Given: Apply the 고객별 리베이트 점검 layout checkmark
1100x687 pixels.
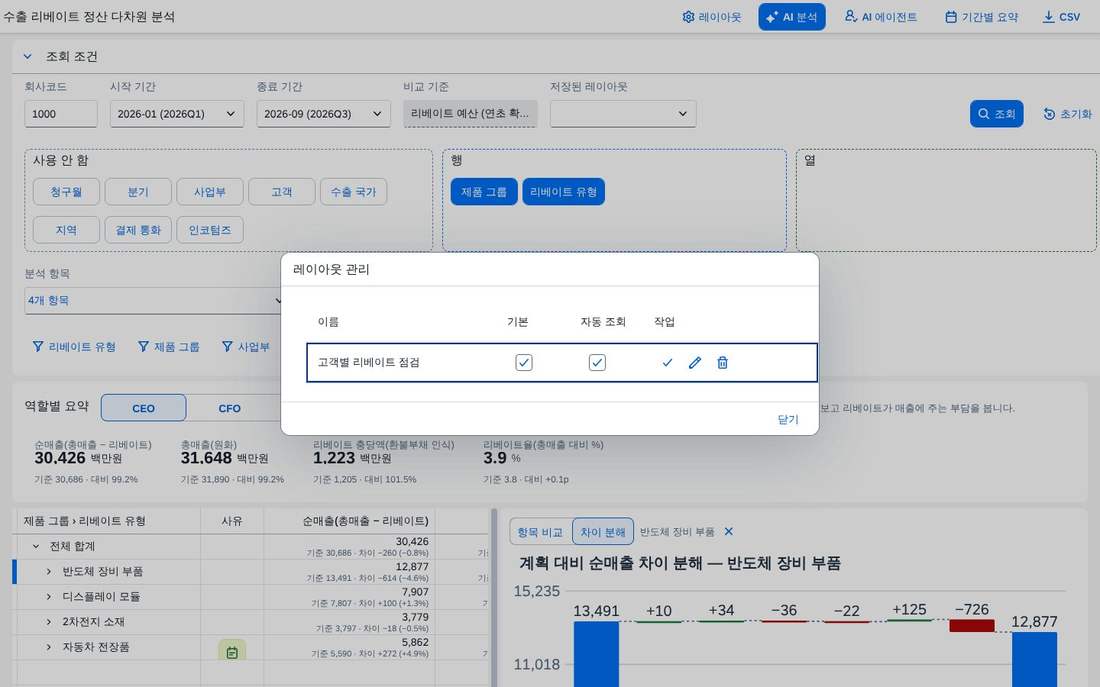Looking at the screenshot, I should pos(667,363).
